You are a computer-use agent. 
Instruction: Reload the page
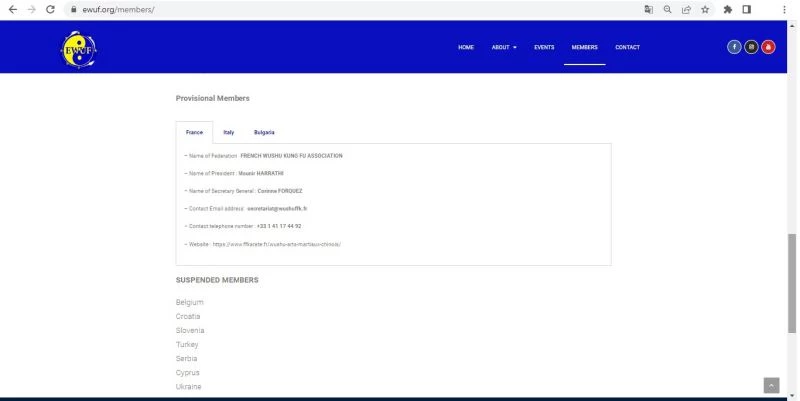pos(50,9)
